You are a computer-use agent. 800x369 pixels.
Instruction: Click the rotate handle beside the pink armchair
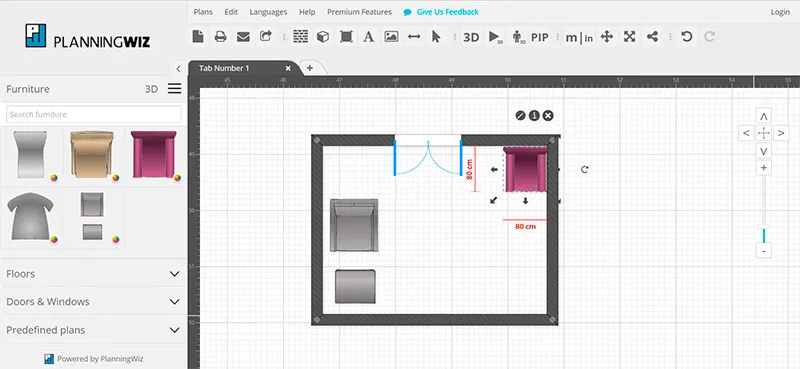[585, 169]
